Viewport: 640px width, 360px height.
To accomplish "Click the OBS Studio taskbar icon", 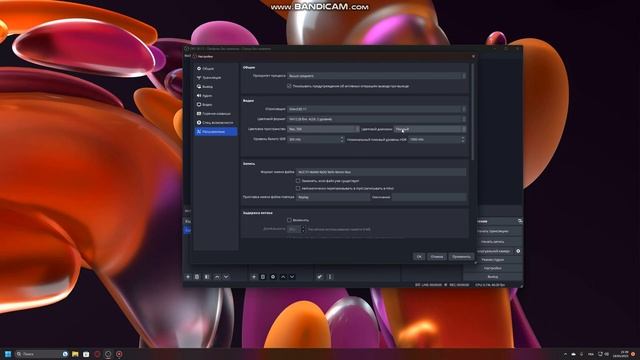I will pos(108,354).
